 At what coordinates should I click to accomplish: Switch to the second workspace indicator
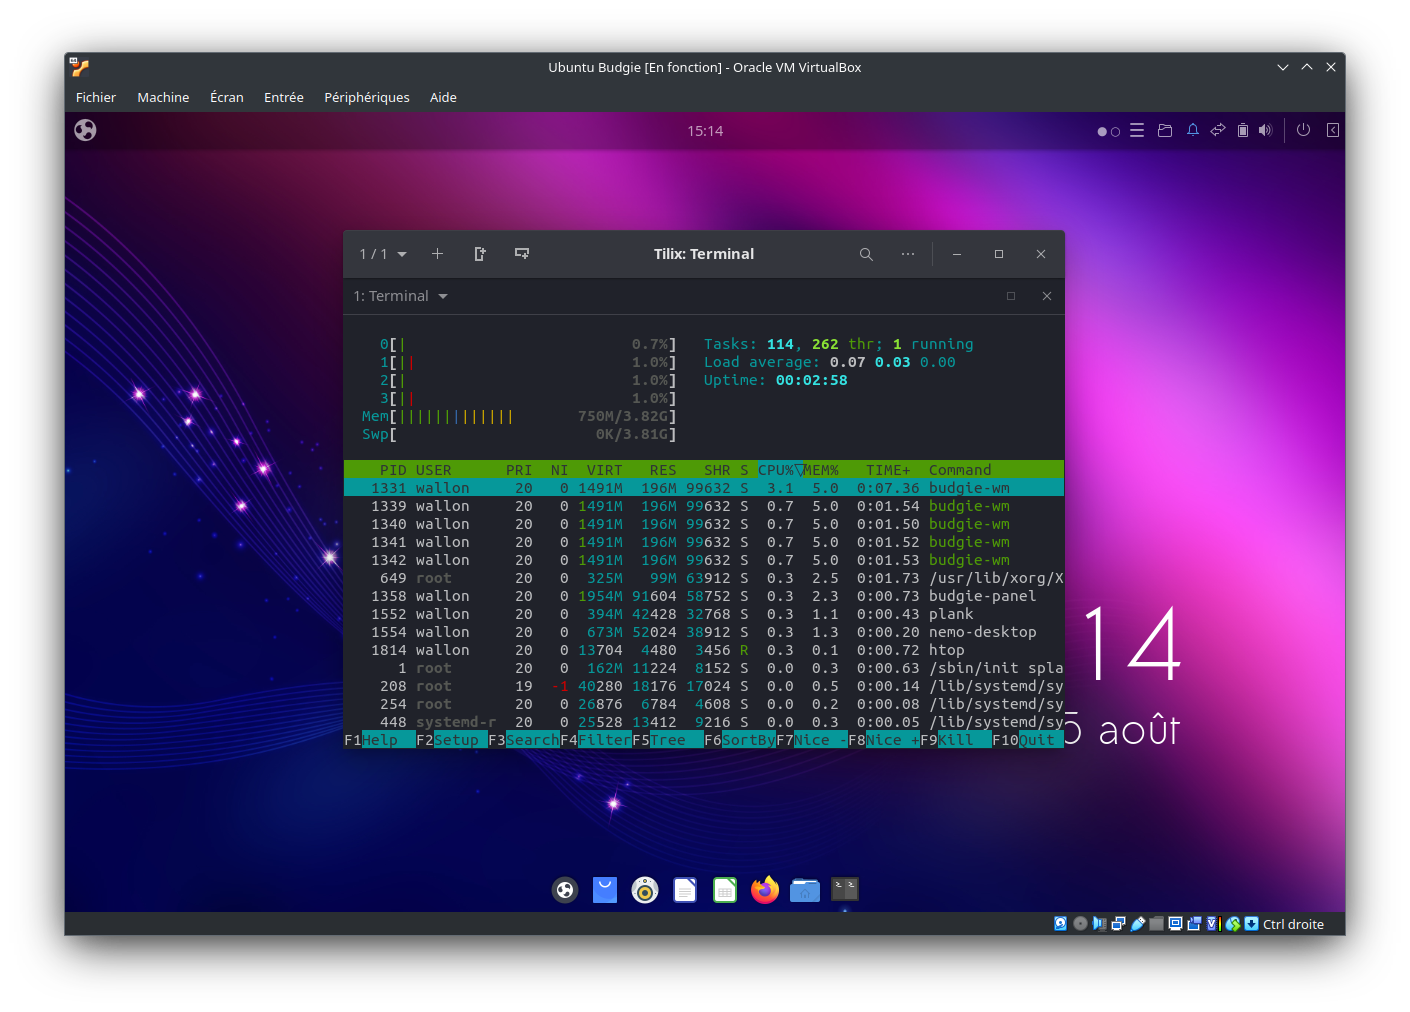(x=1116, y=131)
